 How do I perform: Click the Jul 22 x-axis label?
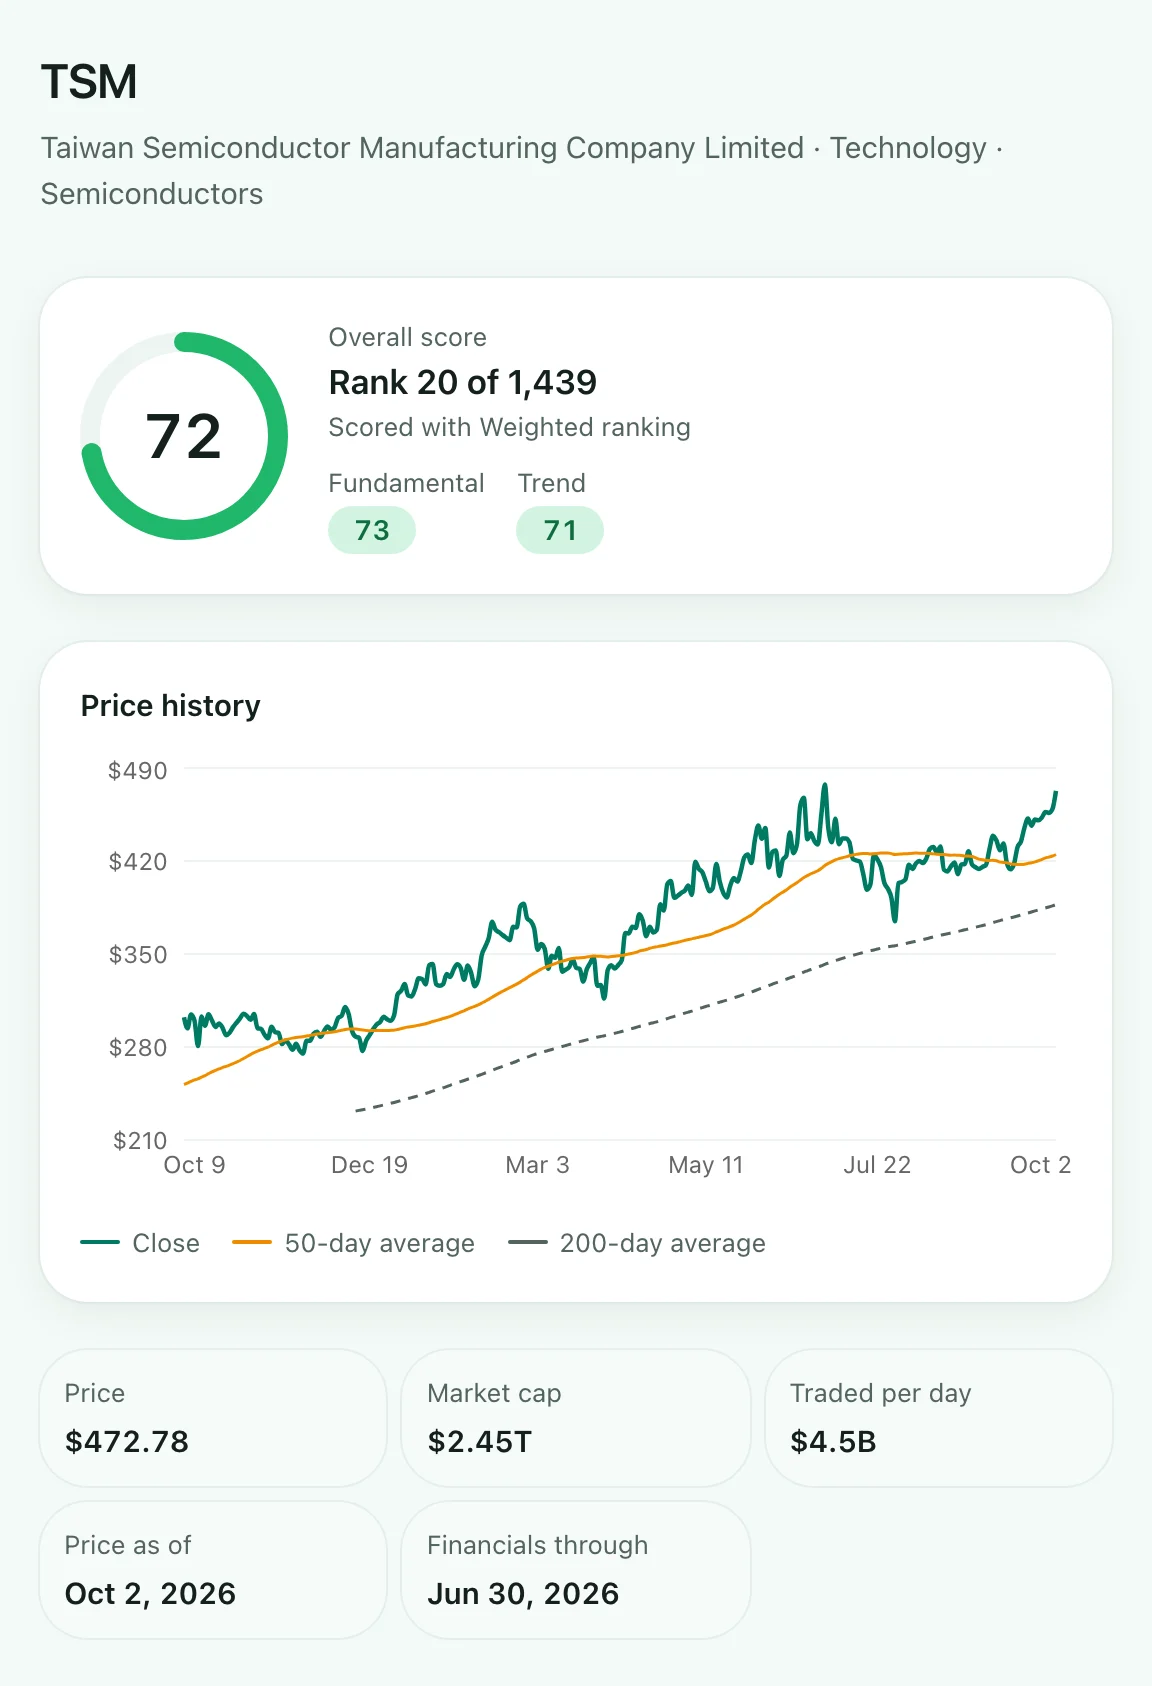click(877, 1165)
